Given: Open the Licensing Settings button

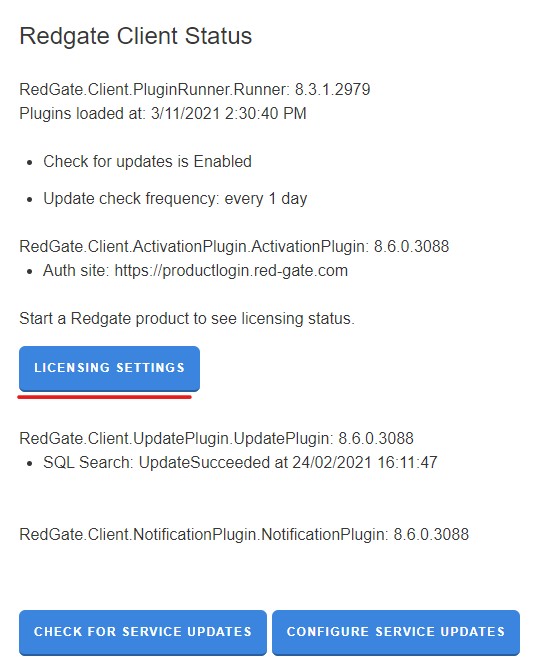Looking at the screenshot, I should [x=109, y=368].
